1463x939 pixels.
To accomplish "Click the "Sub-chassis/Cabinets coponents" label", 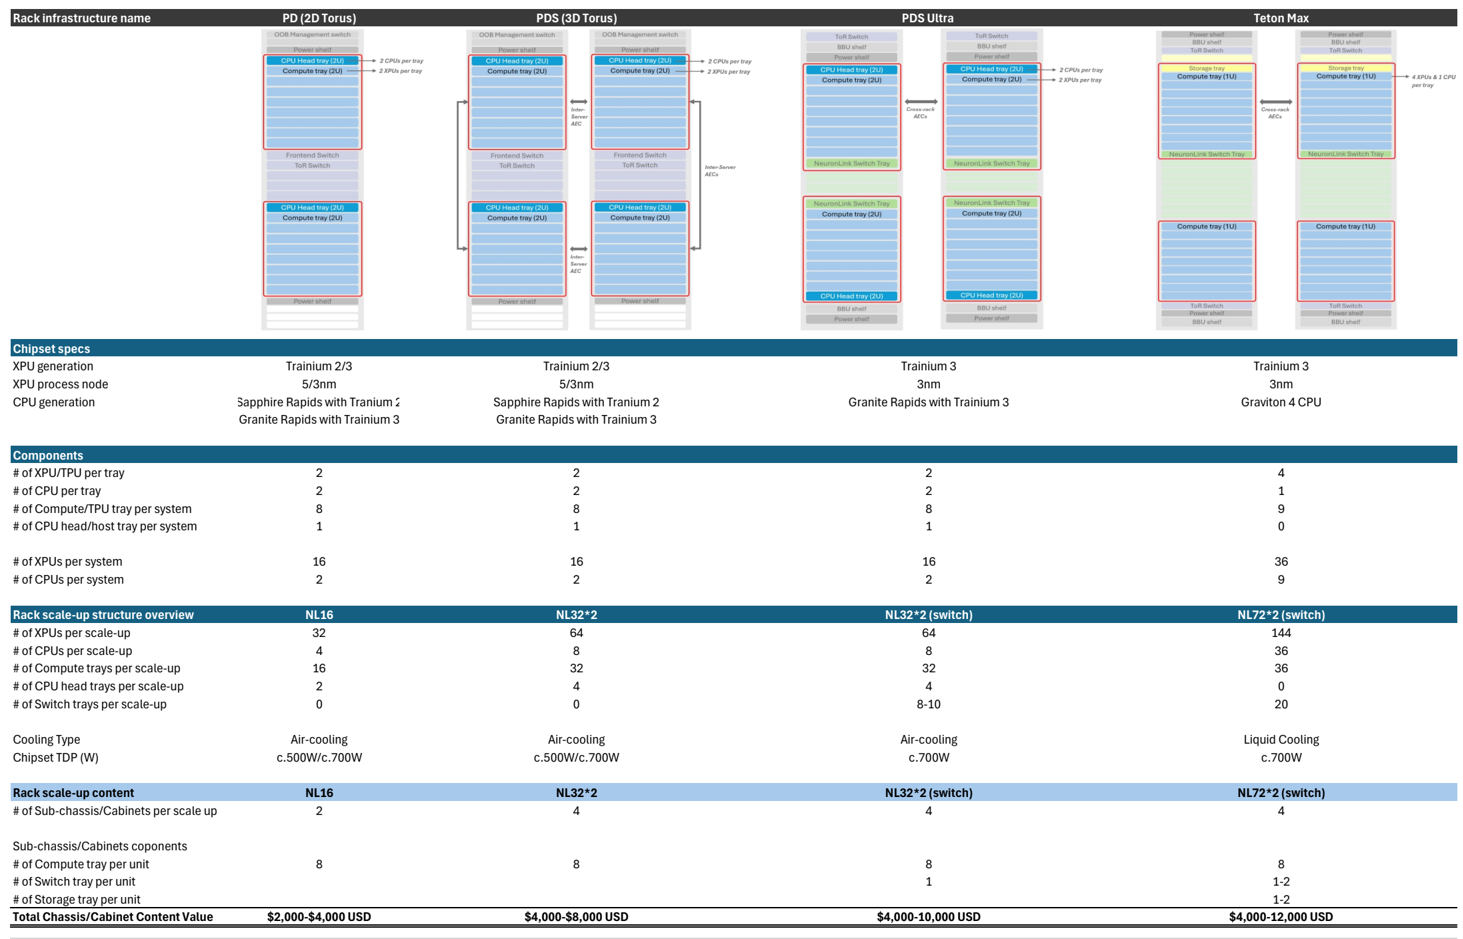I will (100, 846).
